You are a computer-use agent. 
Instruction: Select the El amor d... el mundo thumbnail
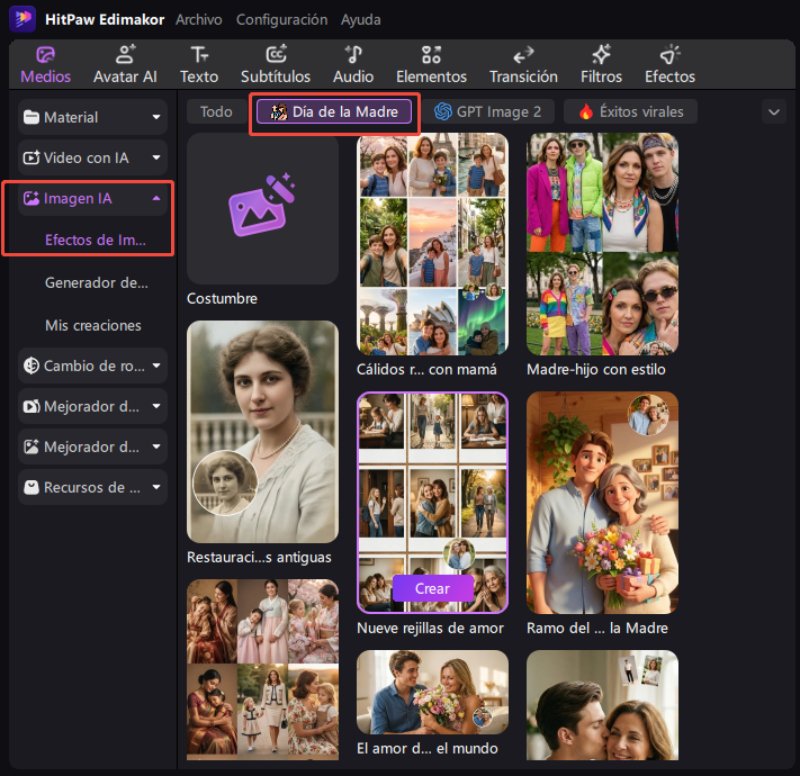coord(433,692)
